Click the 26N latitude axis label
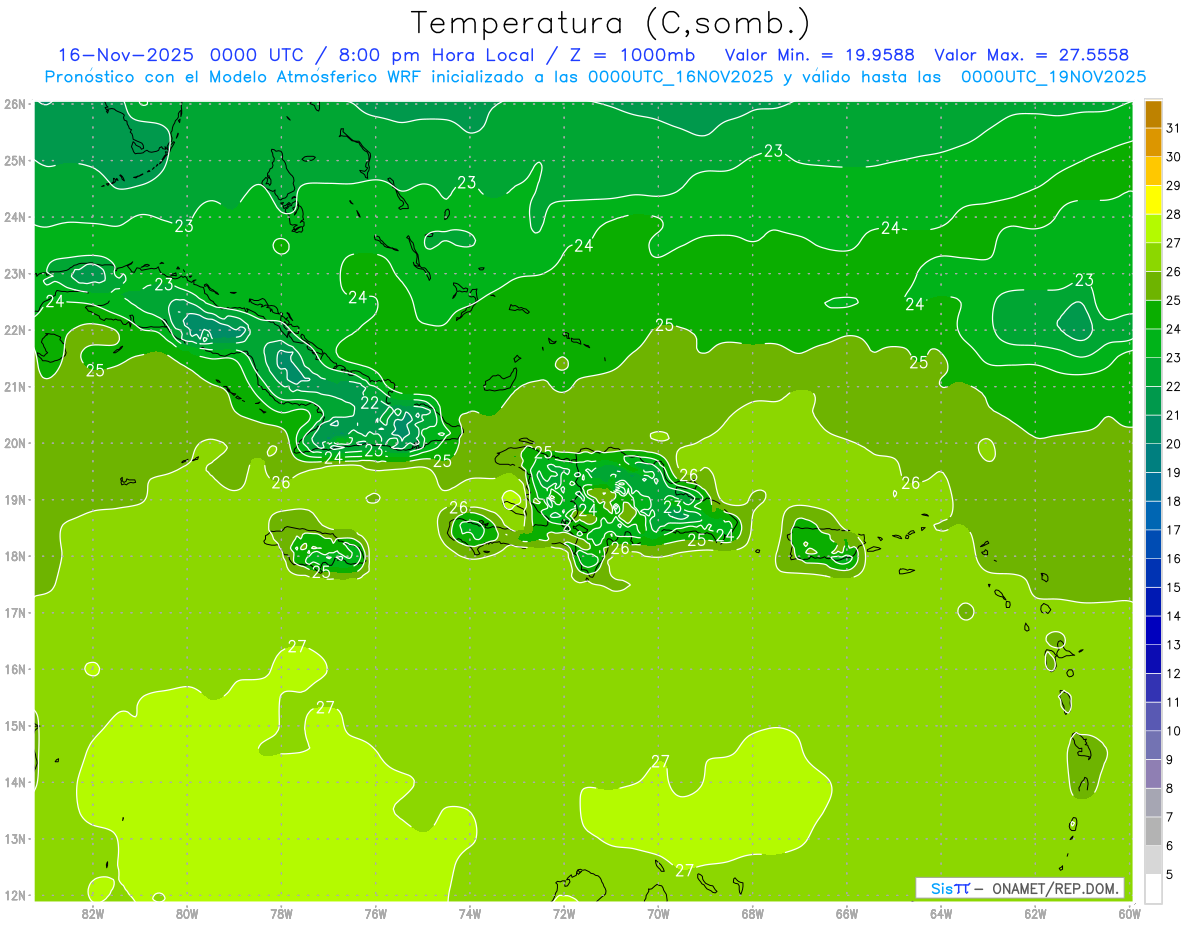Screen dimensions: 1200x927 coord(15,104)
